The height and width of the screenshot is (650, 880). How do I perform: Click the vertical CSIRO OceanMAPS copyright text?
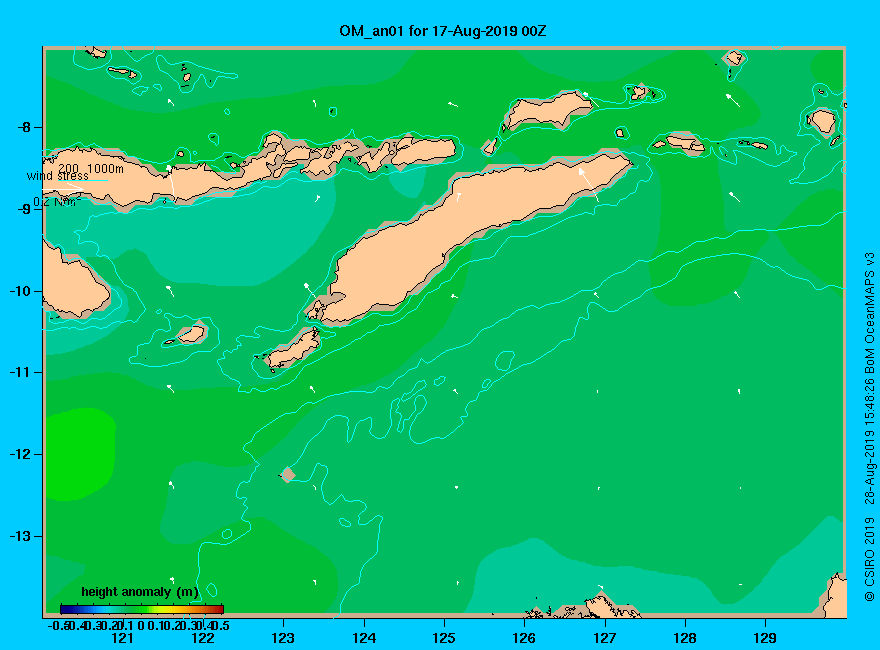(x=869, y=426)
